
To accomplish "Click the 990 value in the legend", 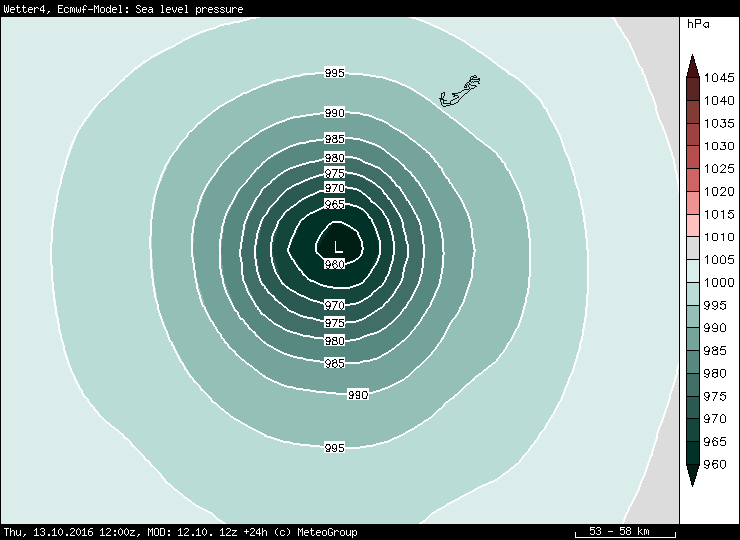I will 715,328.
